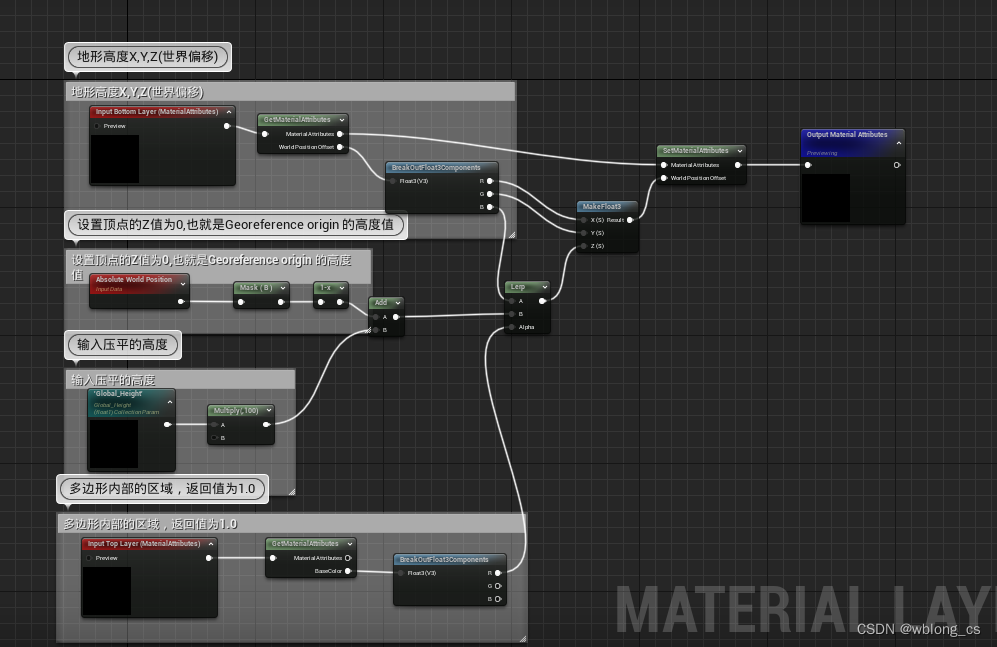Open the Multiply(,100) node dropdown
The image size is (997, 647).
pos(269,411)
